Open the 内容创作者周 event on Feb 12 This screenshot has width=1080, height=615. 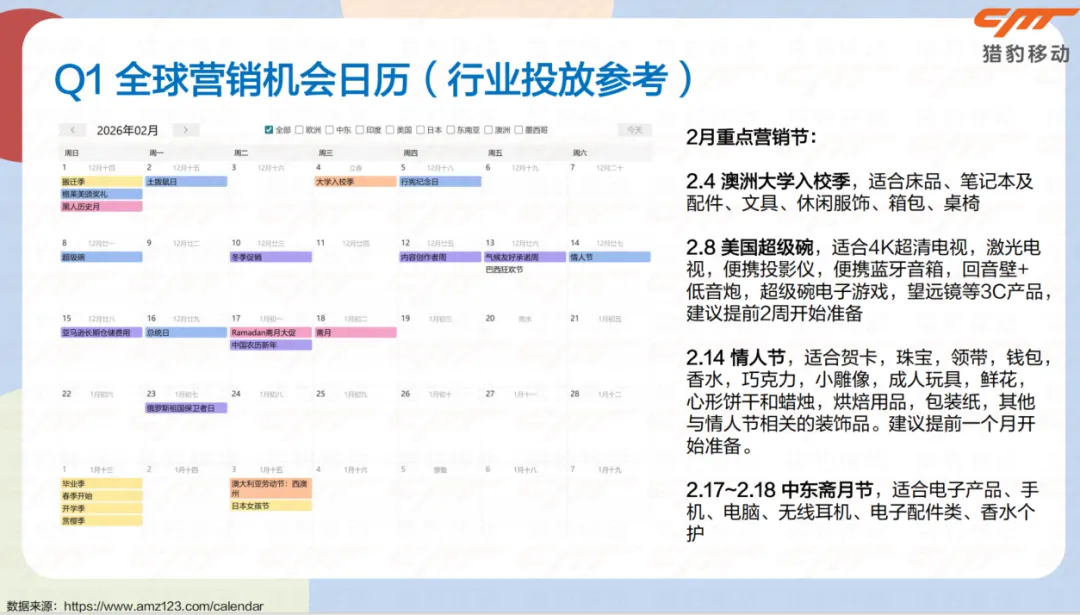pos(440,257)
